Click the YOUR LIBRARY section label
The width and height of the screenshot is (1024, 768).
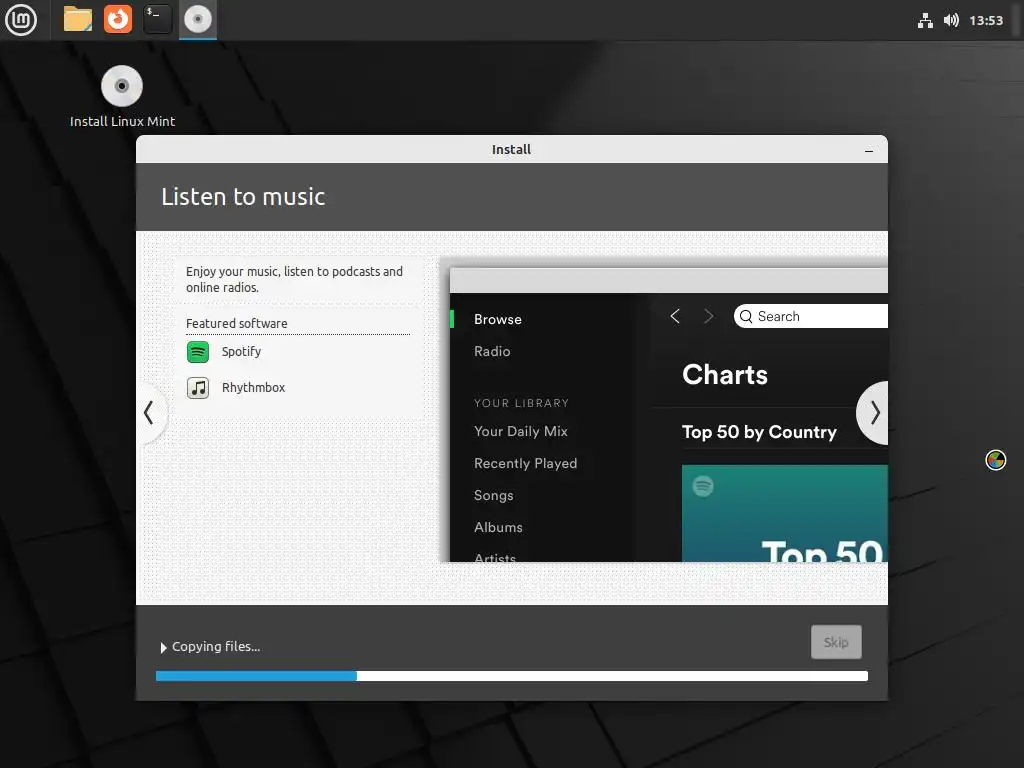[x=521, y=403]
